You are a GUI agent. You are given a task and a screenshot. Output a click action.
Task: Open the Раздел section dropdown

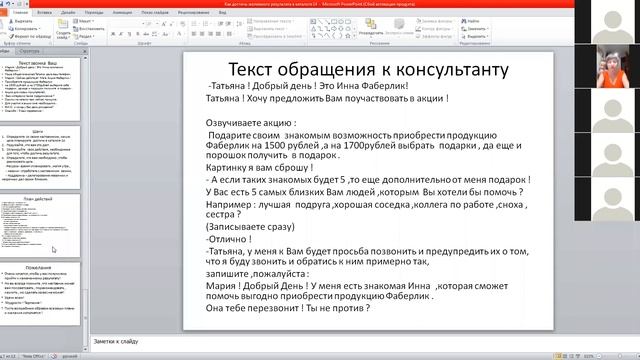(x=84, y=36)
